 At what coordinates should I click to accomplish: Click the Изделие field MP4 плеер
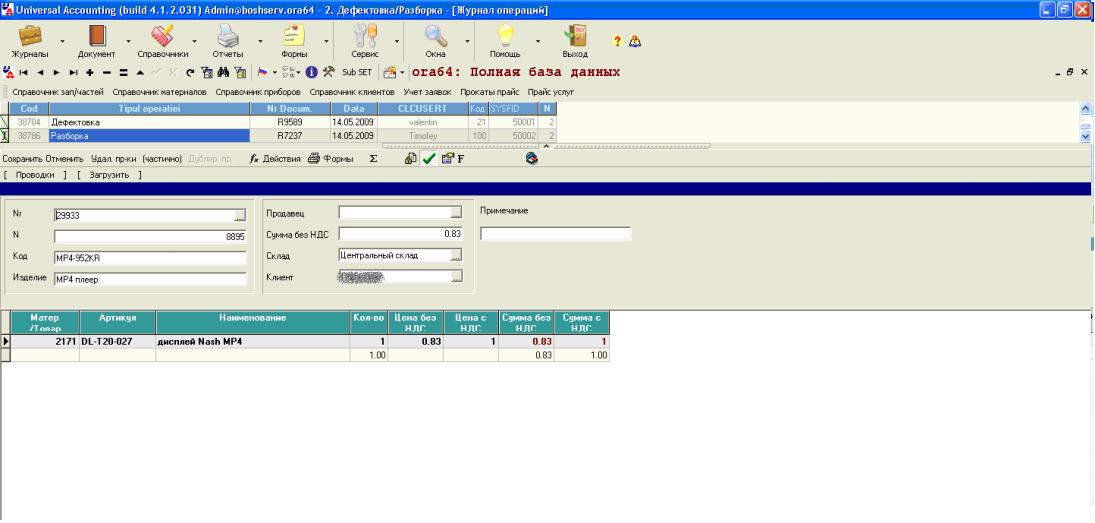pos(150,279)
